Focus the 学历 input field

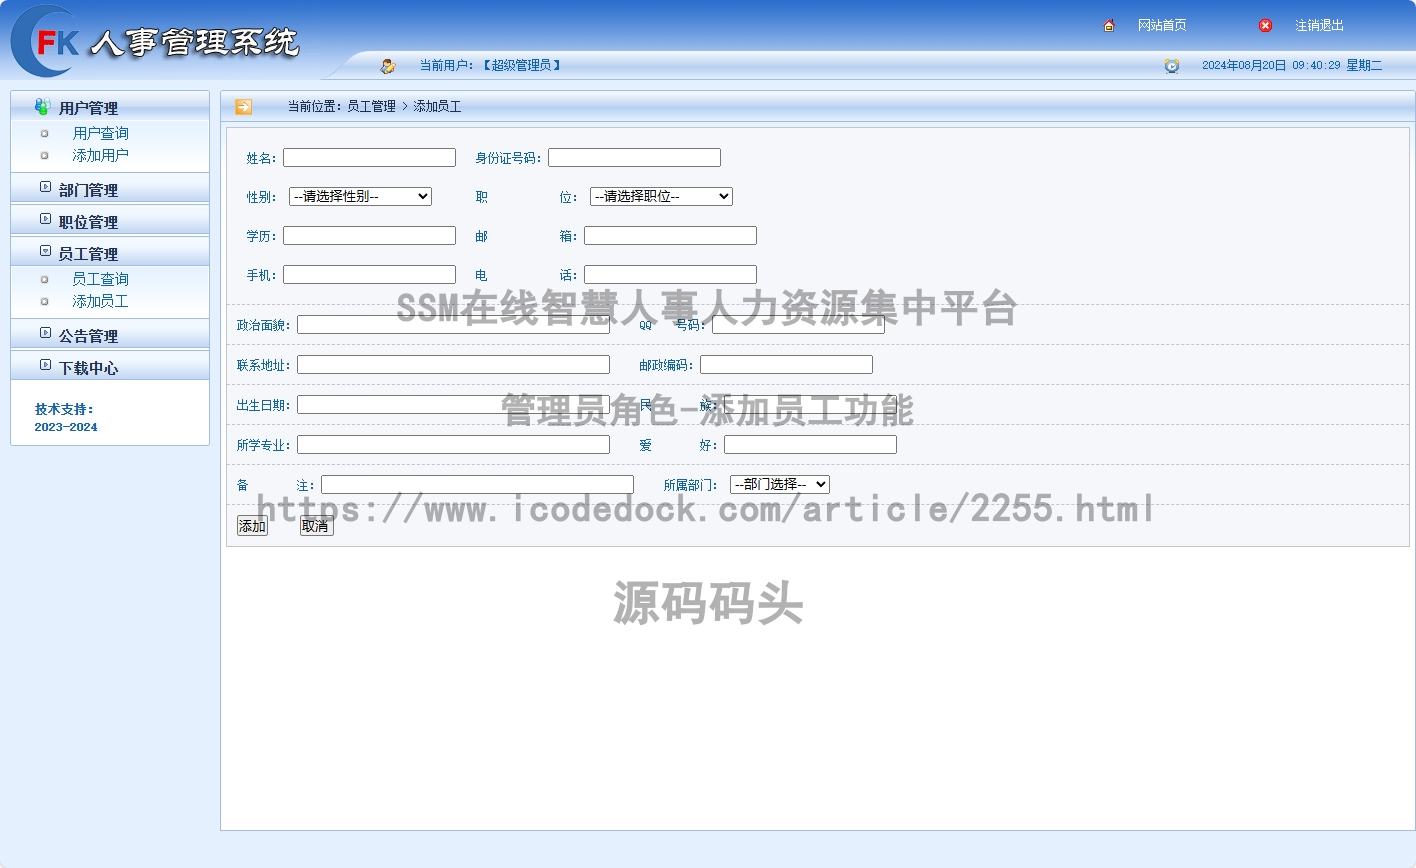point(369,235)
